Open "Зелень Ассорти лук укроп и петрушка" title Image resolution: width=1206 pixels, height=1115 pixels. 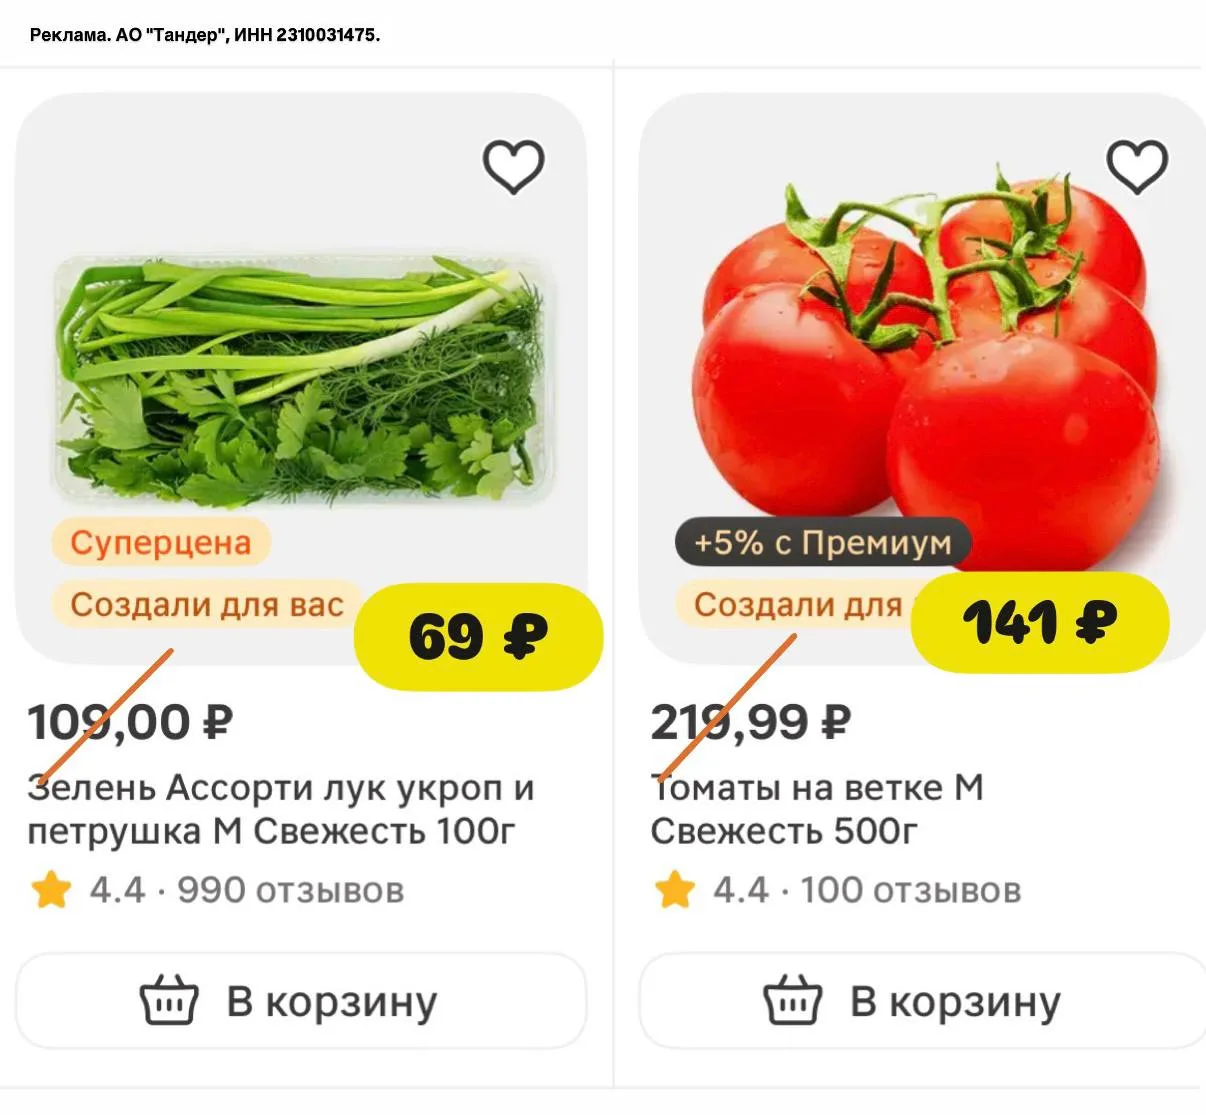click(x=280, y=809)
